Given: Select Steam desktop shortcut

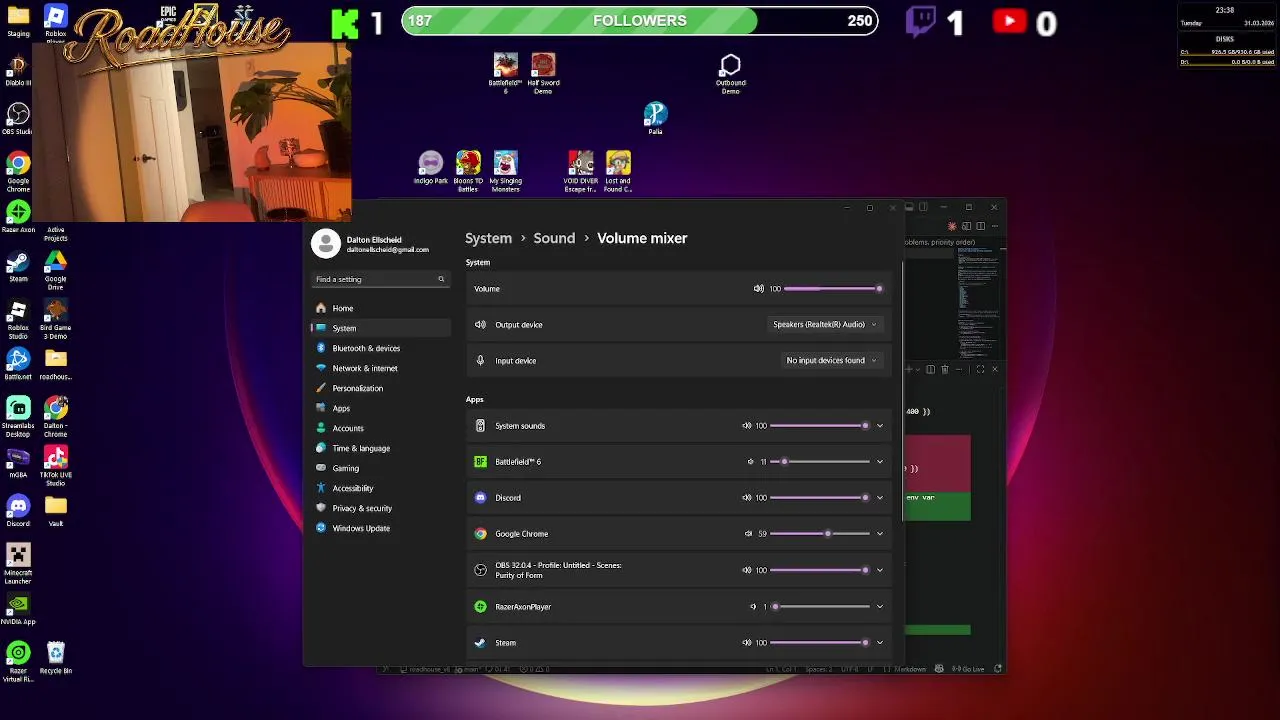Looking at the screenshot, I should pyautogui.click(x=18, y=266).
